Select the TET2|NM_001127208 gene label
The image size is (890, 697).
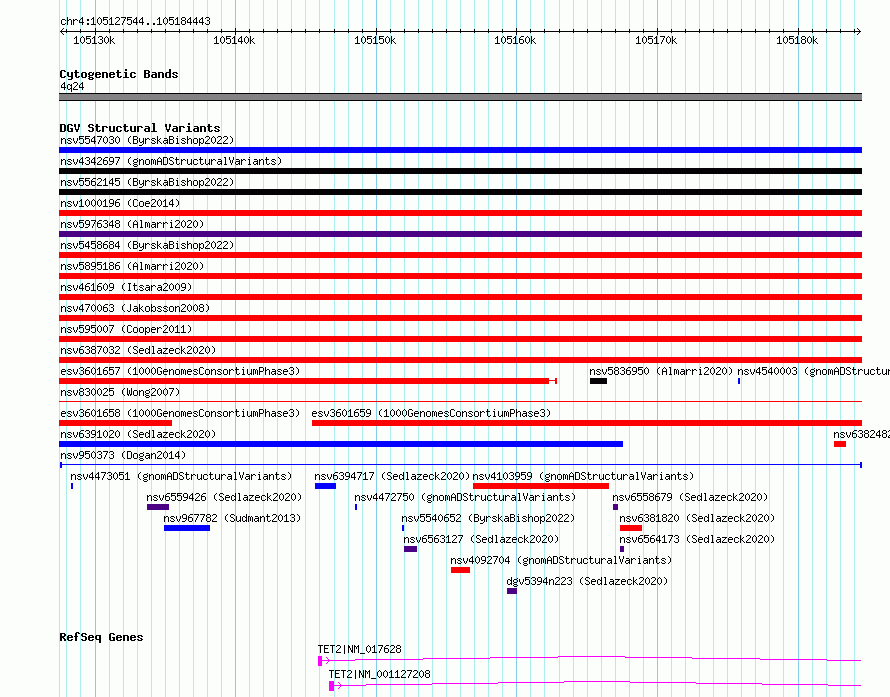[x=379, y=674]
